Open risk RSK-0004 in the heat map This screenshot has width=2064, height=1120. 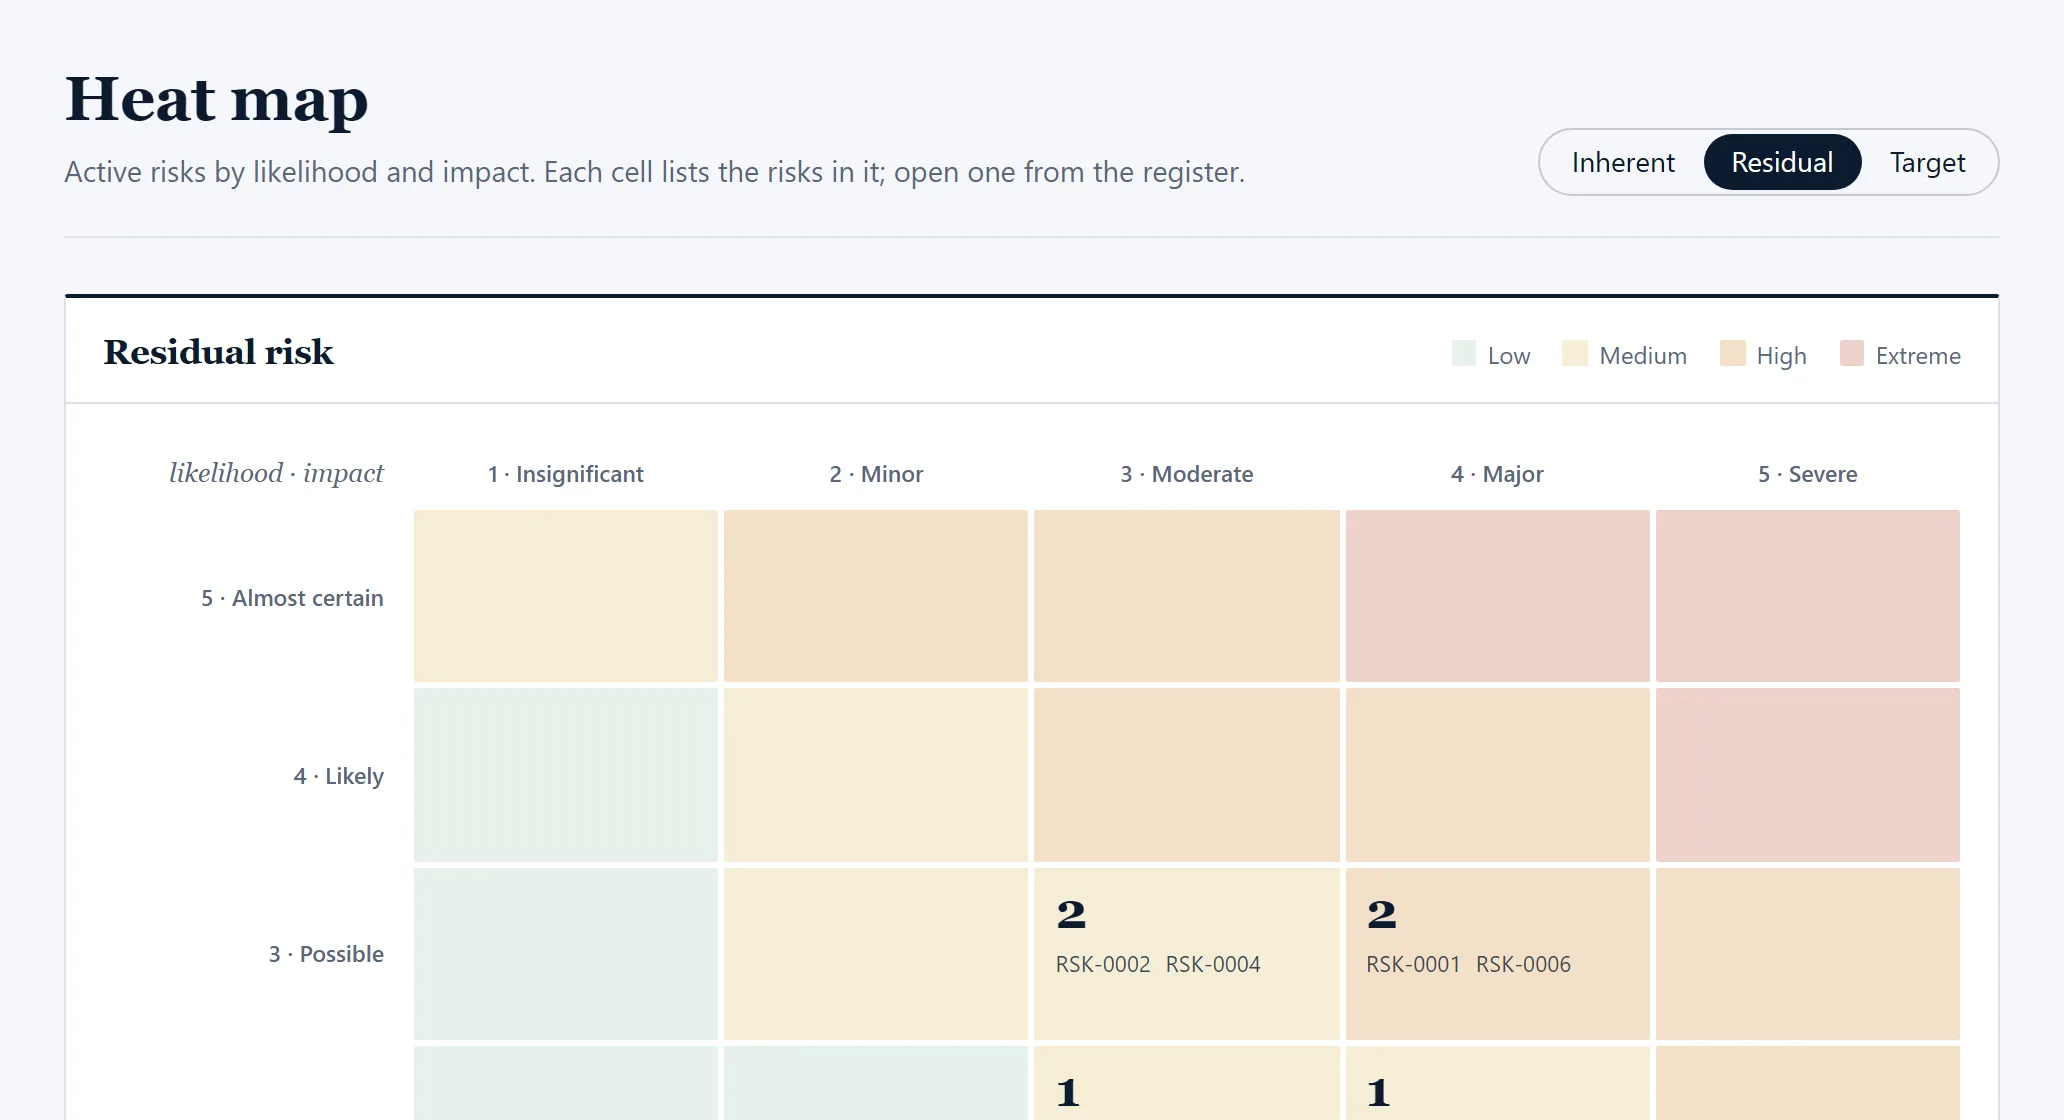1213,964
